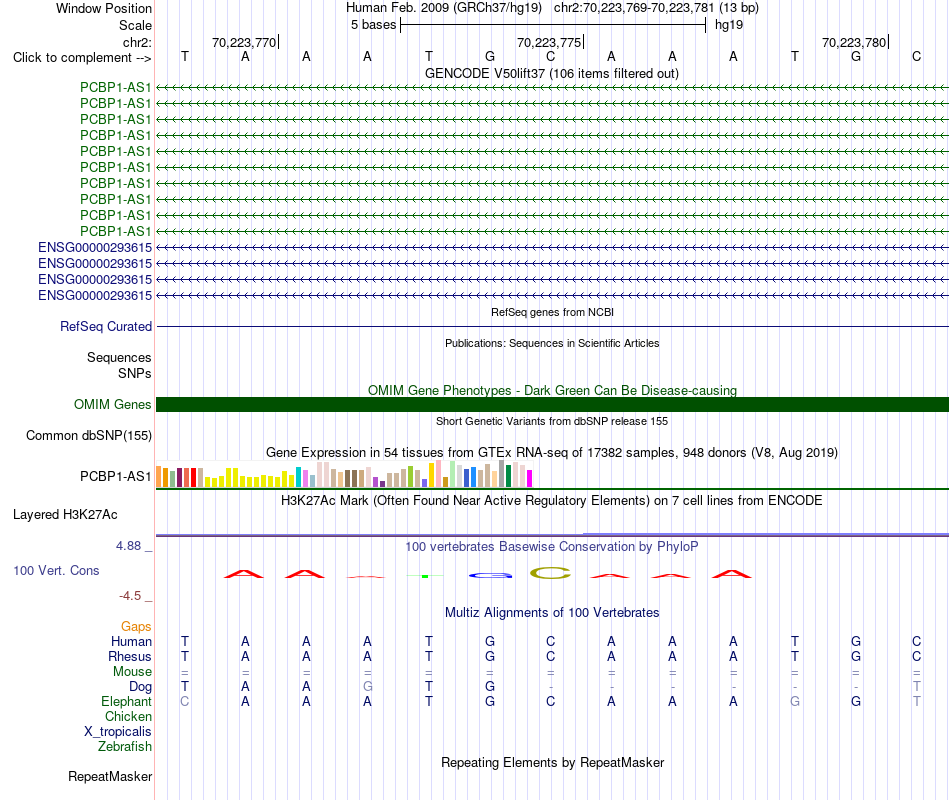Click the Layered H3K27Ac label
The width and height of the screenshot is (950, 800).
[65, 515]
